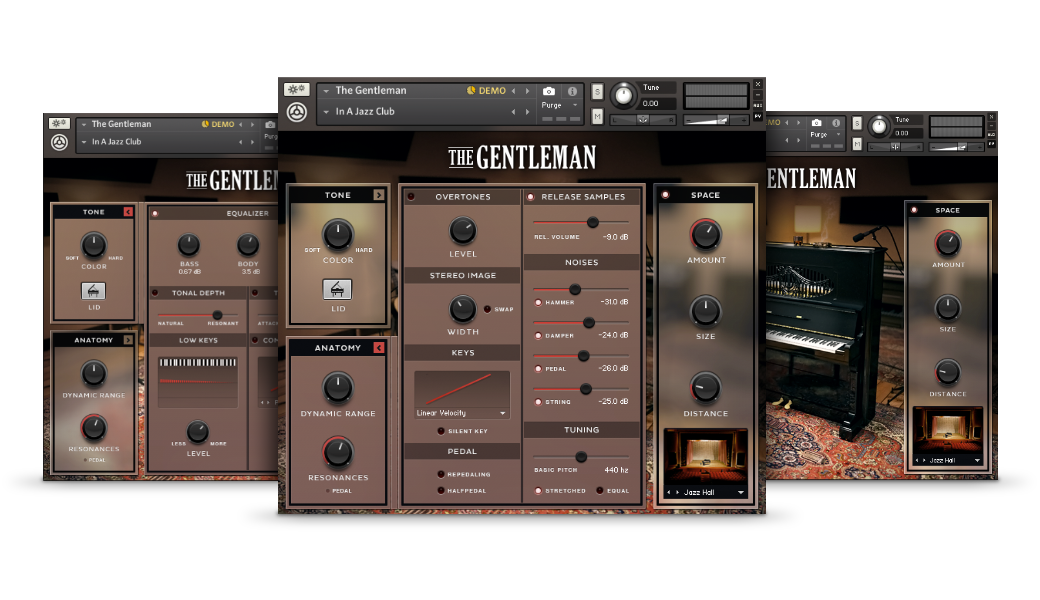Select previous reverb space arrow in center Space panel
The width and height of the screenshot is (1040, 600).
tap(669, 493)
